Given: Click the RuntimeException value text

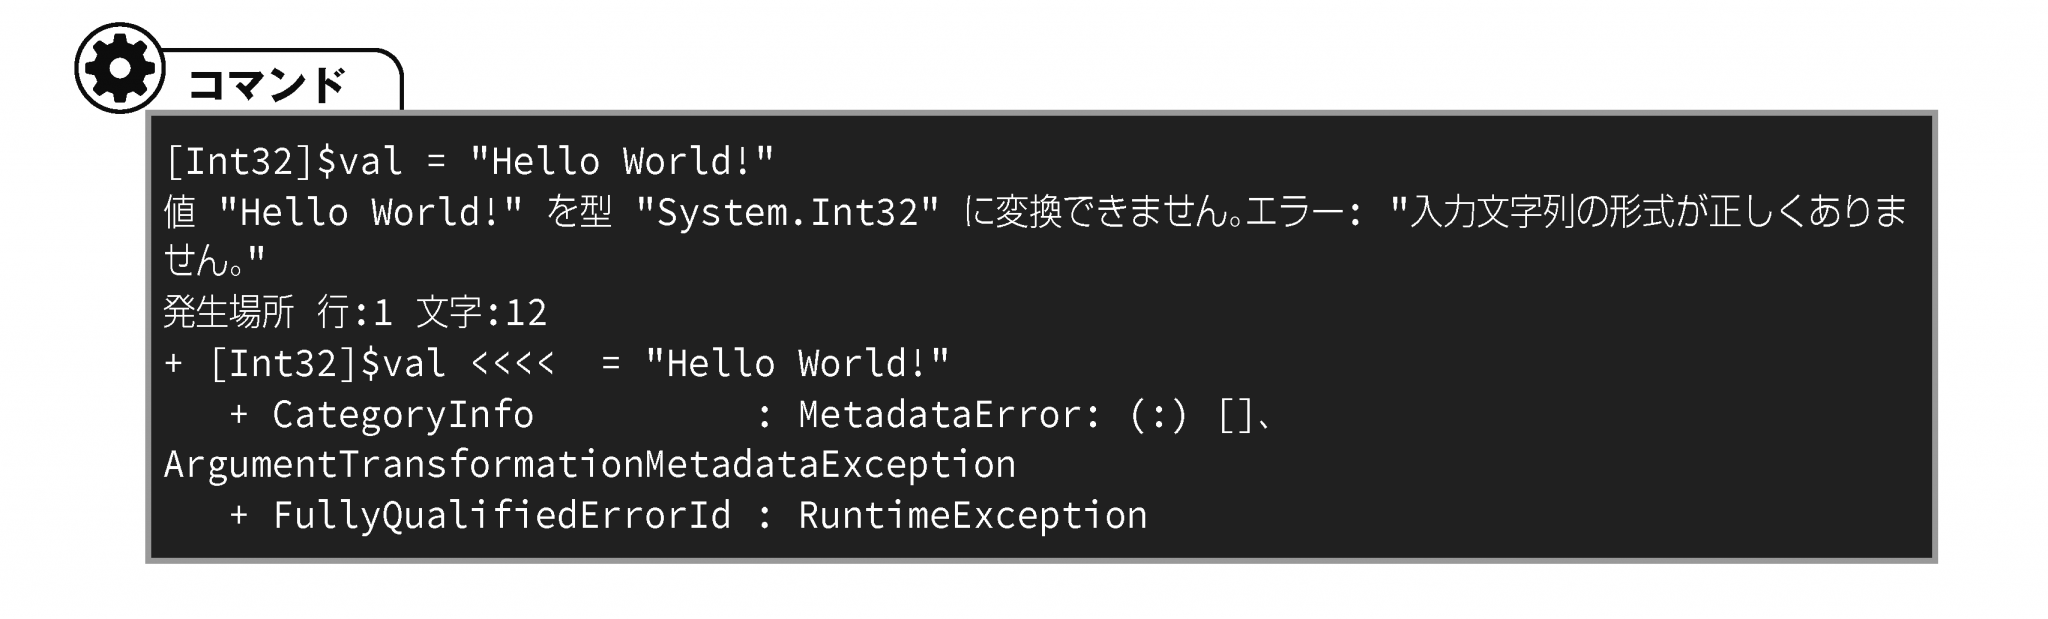Looking at the screenshot, I should click(972, 515).
